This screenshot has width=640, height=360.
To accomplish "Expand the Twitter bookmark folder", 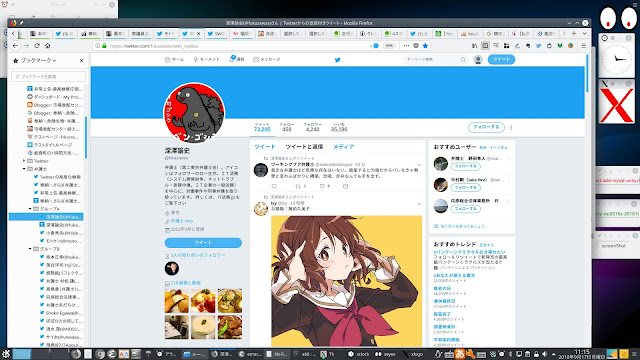I will (24, 161).
